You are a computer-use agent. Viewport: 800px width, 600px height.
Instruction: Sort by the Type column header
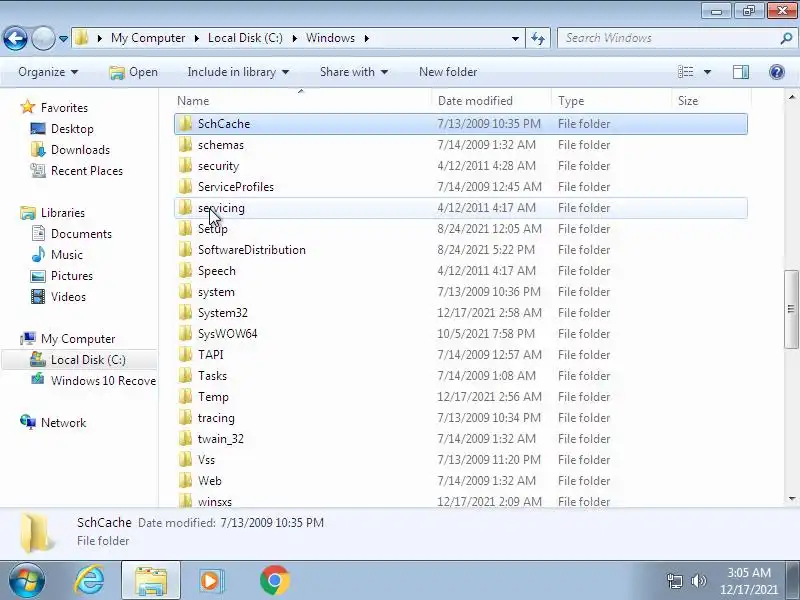(x=611, y=101)
